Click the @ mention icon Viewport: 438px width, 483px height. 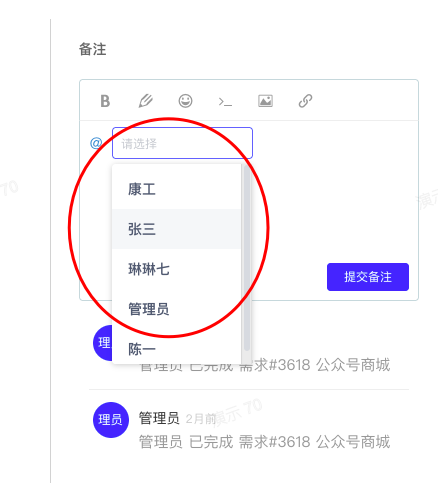96,143
